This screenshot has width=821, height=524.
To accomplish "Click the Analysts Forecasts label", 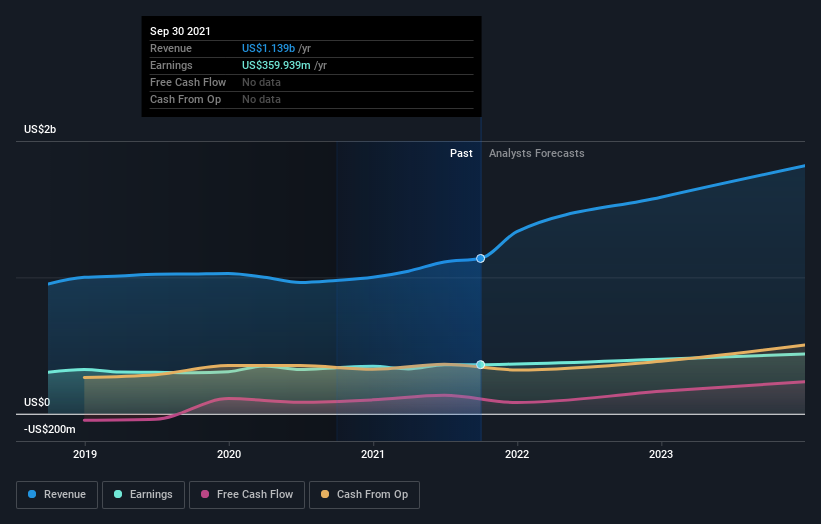I will click(x=537, y=153).
